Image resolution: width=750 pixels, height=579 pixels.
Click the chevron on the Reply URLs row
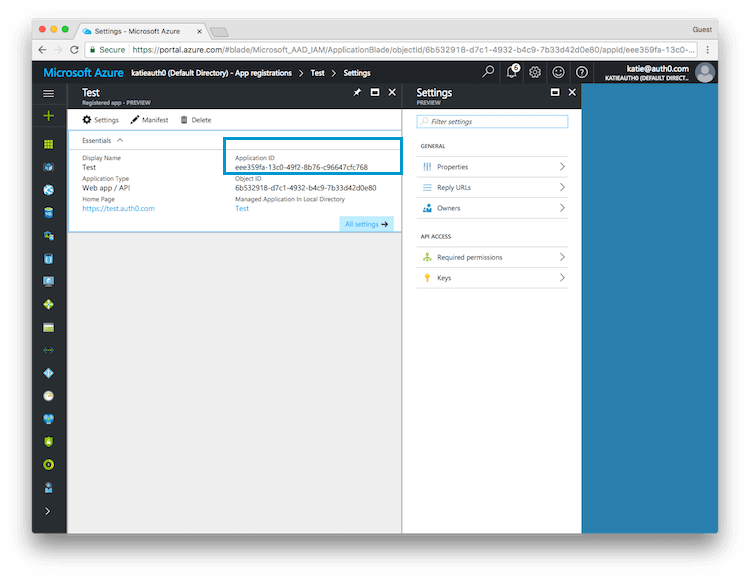562,187
